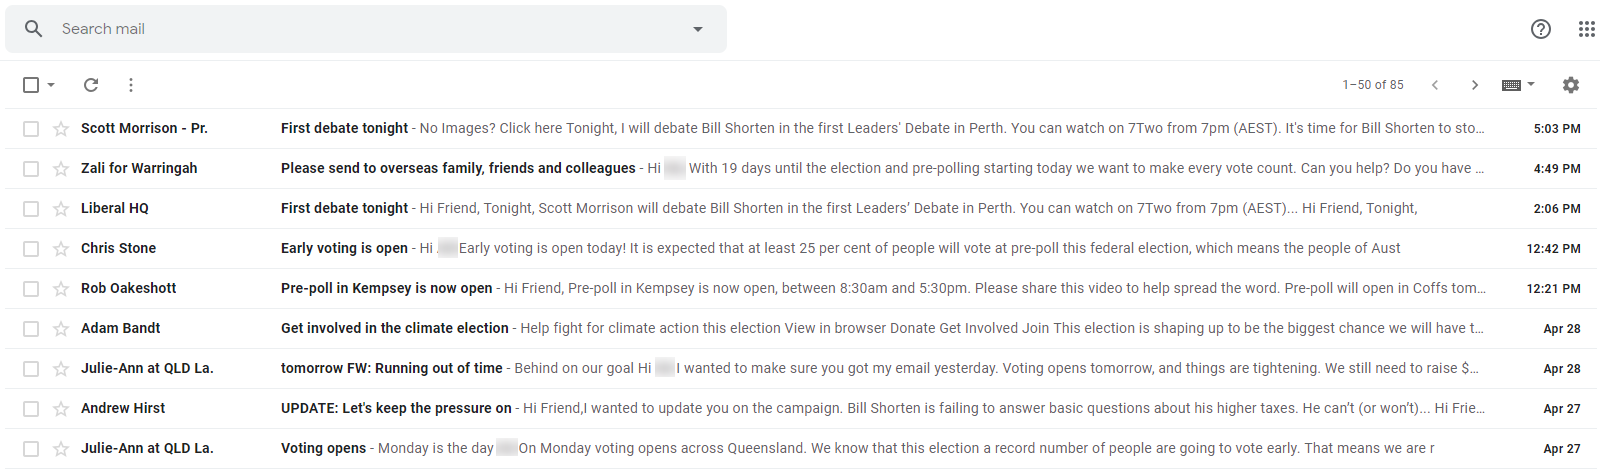
Task: Open Pre-poll in Kempsey is now open email
Action: (800, 289)
